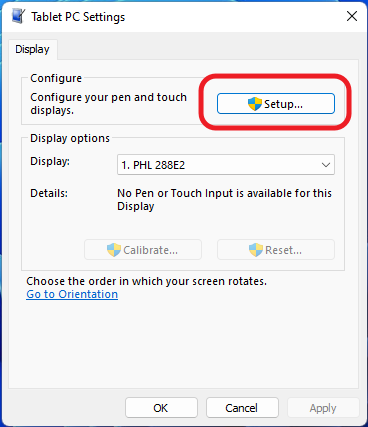Image resolution: width=368 pixels, height=427 pixels.
Task: Click the shield icon beside Reset
Action: pyautogui.click(x=256, y=250)
